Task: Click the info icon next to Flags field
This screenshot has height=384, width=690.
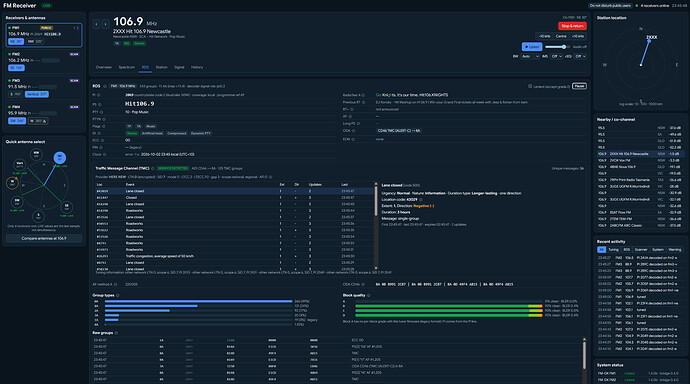Action: 104,126
